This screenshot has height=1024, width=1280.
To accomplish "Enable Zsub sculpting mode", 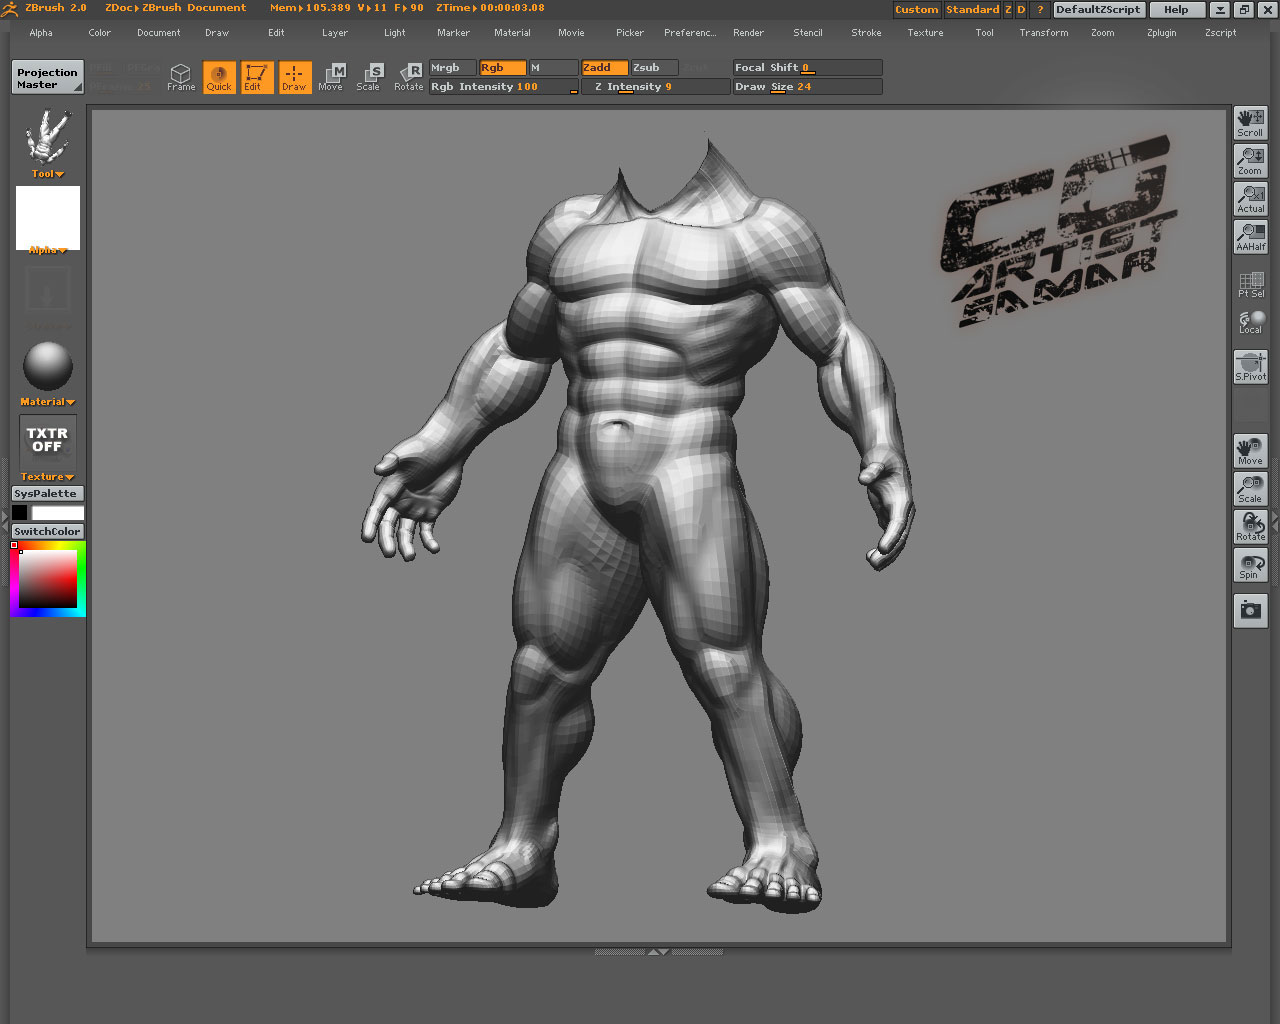I will (652, 67).
